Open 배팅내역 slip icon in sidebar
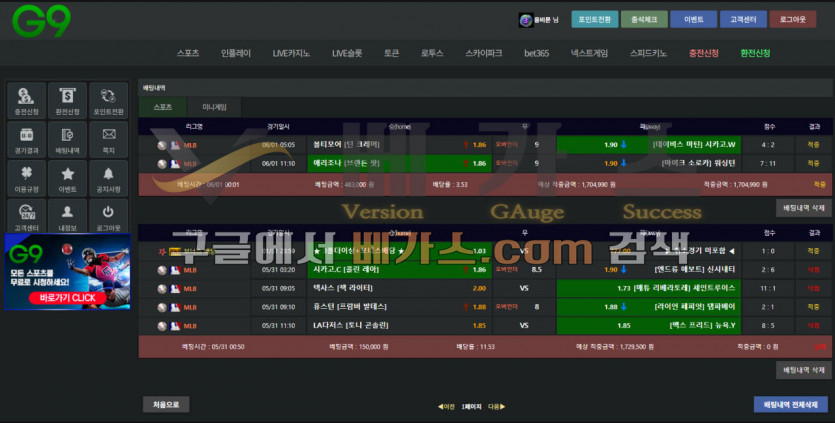This screenshot has height=423, width=835. 67,139
